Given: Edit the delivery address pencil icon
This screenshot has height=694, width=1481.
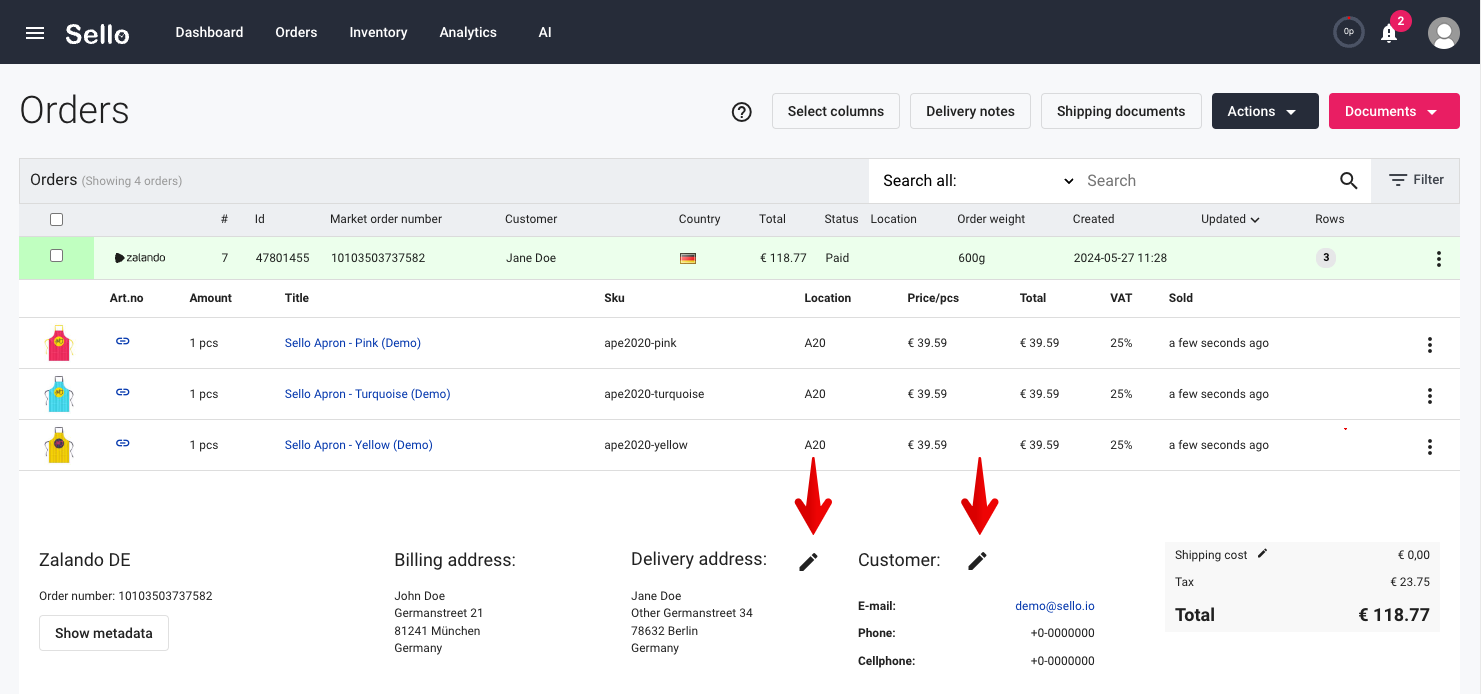Looking at the screenshot, I should [808, 562].
